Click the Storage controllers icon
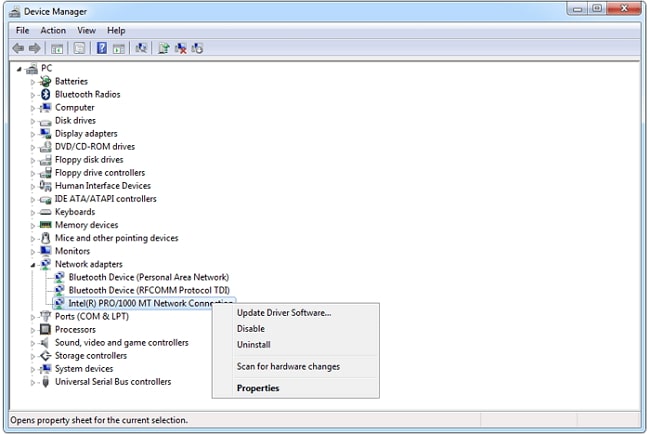The width and height of the screenshot is (650, 434). 45,356
